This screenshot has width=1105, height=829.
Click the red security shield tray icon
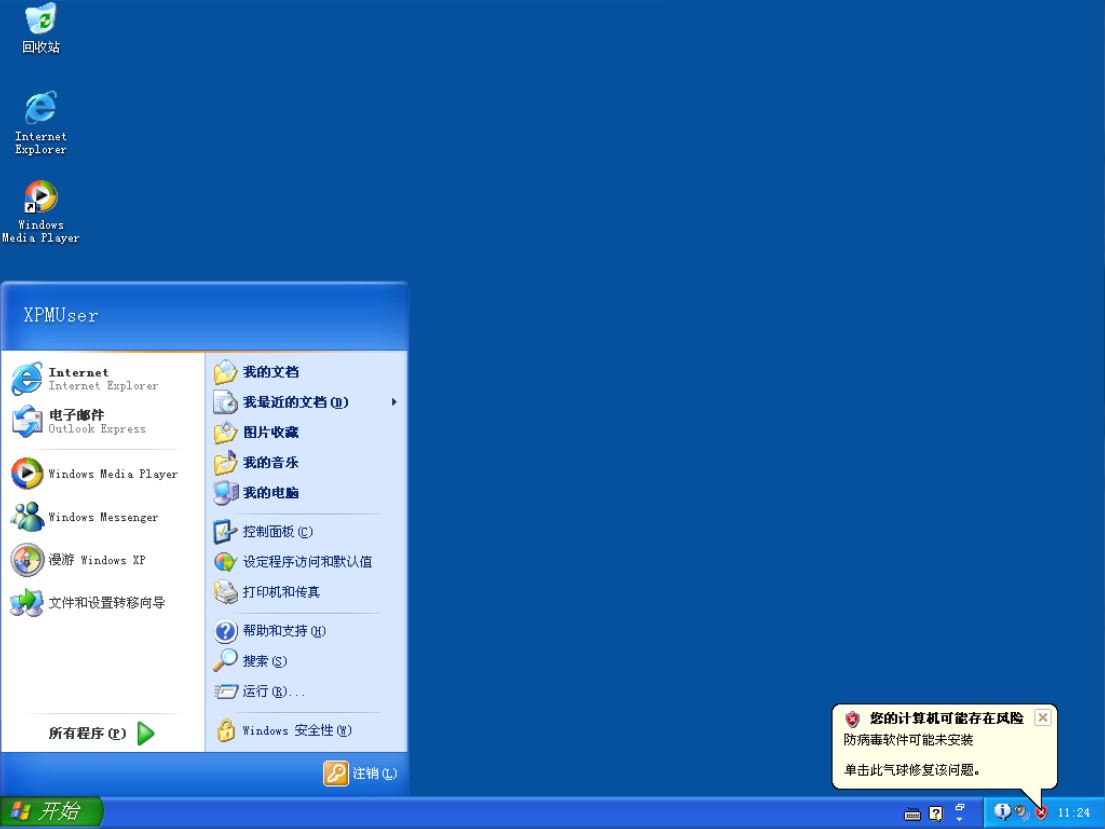[1042, 812]
